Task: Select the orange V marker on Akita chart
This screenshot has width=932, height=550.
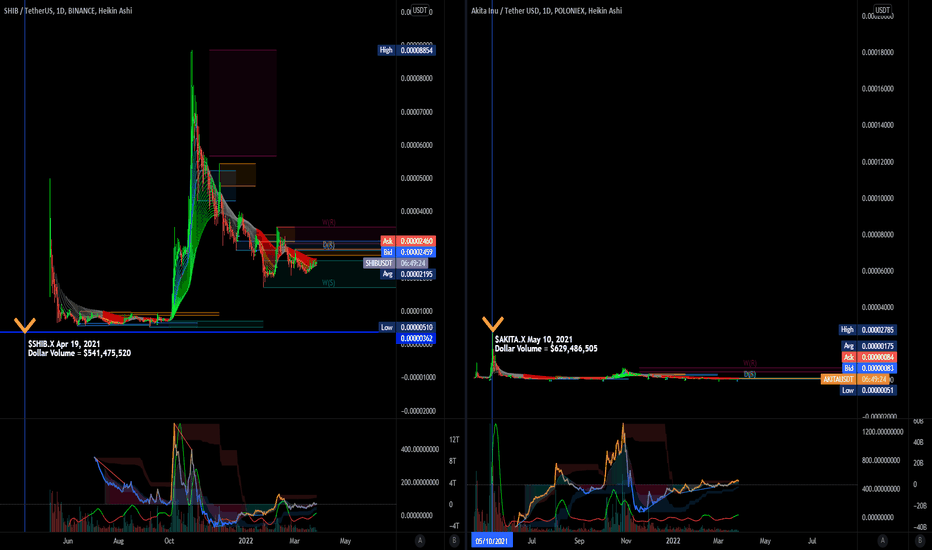Action: (493, 324)
